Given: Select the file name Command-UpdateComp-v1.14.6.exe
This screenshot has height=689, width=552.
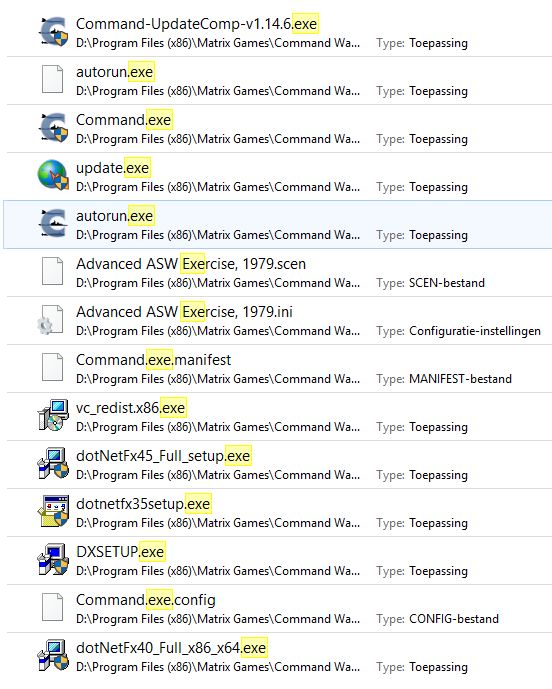Looking at the screenshot, I should pyautogui.click(x=196, y=24).
